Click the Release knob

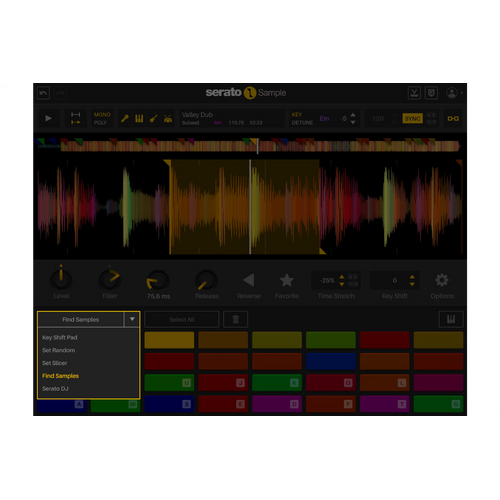(207, 280)
